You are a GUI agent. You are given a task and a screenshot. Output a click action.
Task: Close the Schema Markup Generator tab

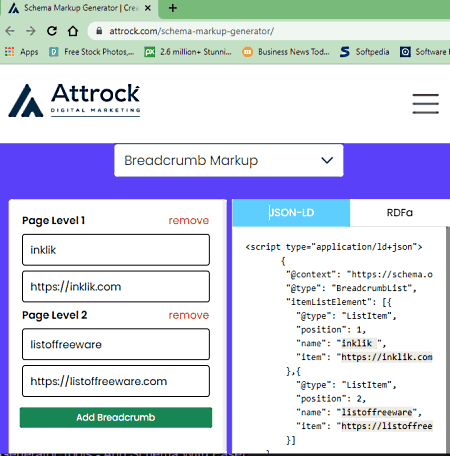pyautogui.click(x=148, y=8)
